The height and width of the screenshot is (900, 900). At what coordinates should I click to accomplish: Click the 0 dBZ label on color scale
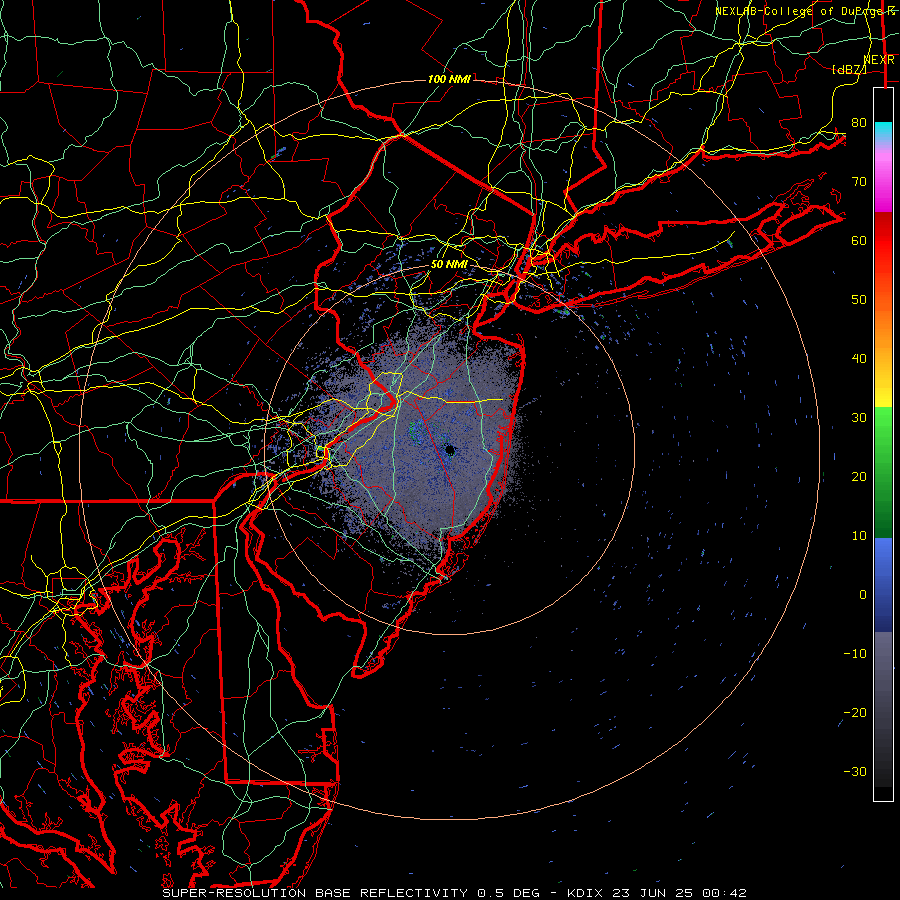(863, 595)
